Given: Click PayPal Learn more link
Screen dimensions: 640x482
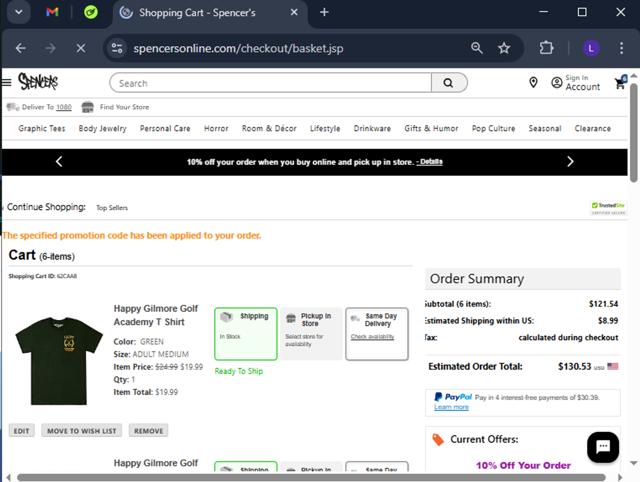Looking at the screenshot, I should (451, 407).
